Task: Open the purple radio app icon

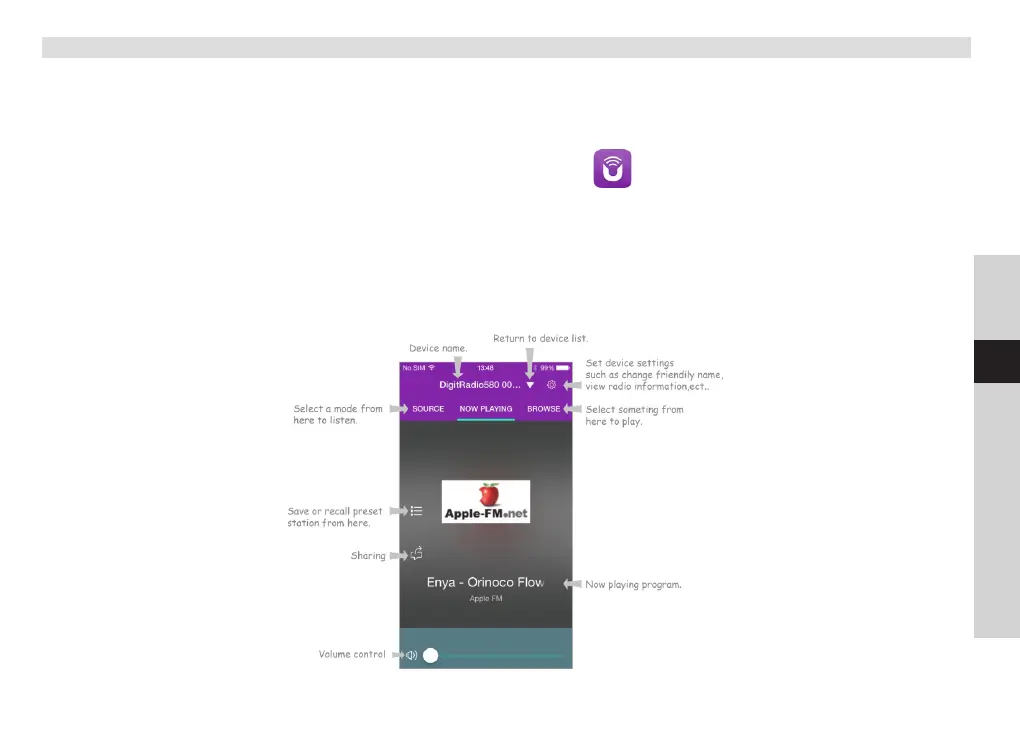Action: tap(612, 168)
